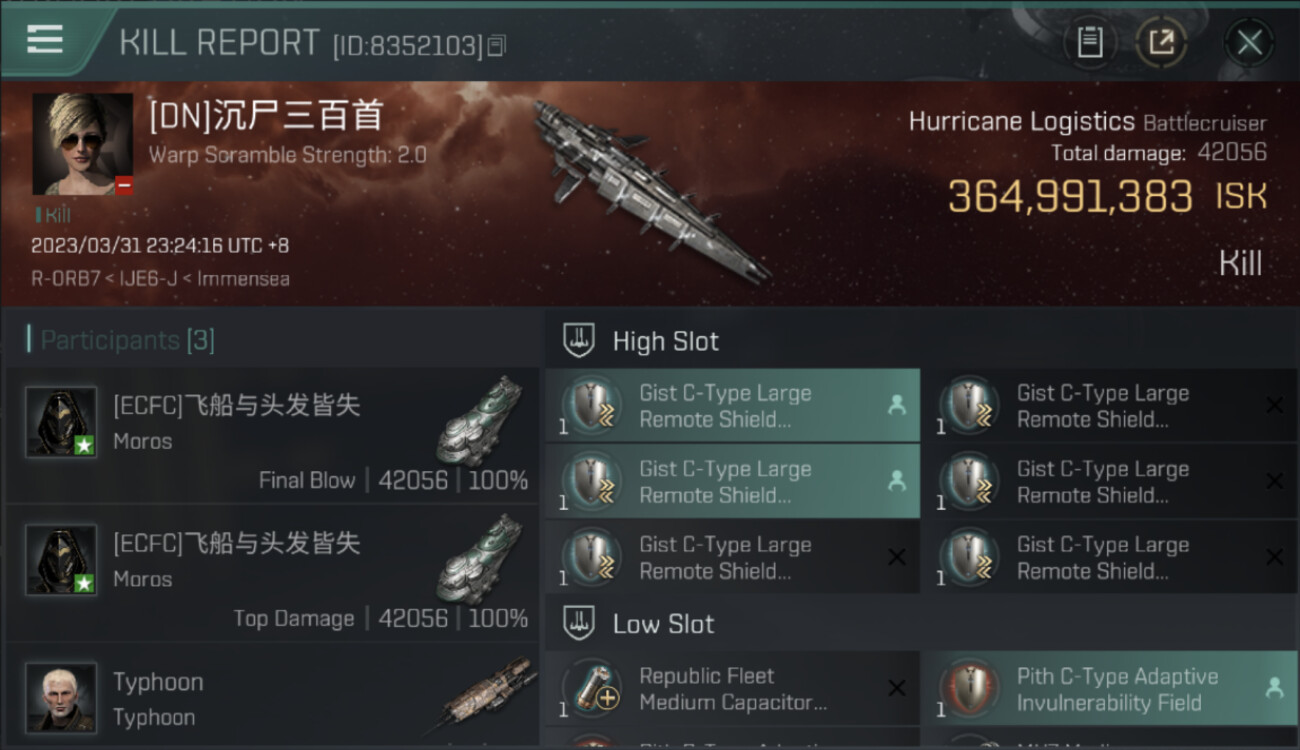Select the High Slot section icon

click(580, 341)
